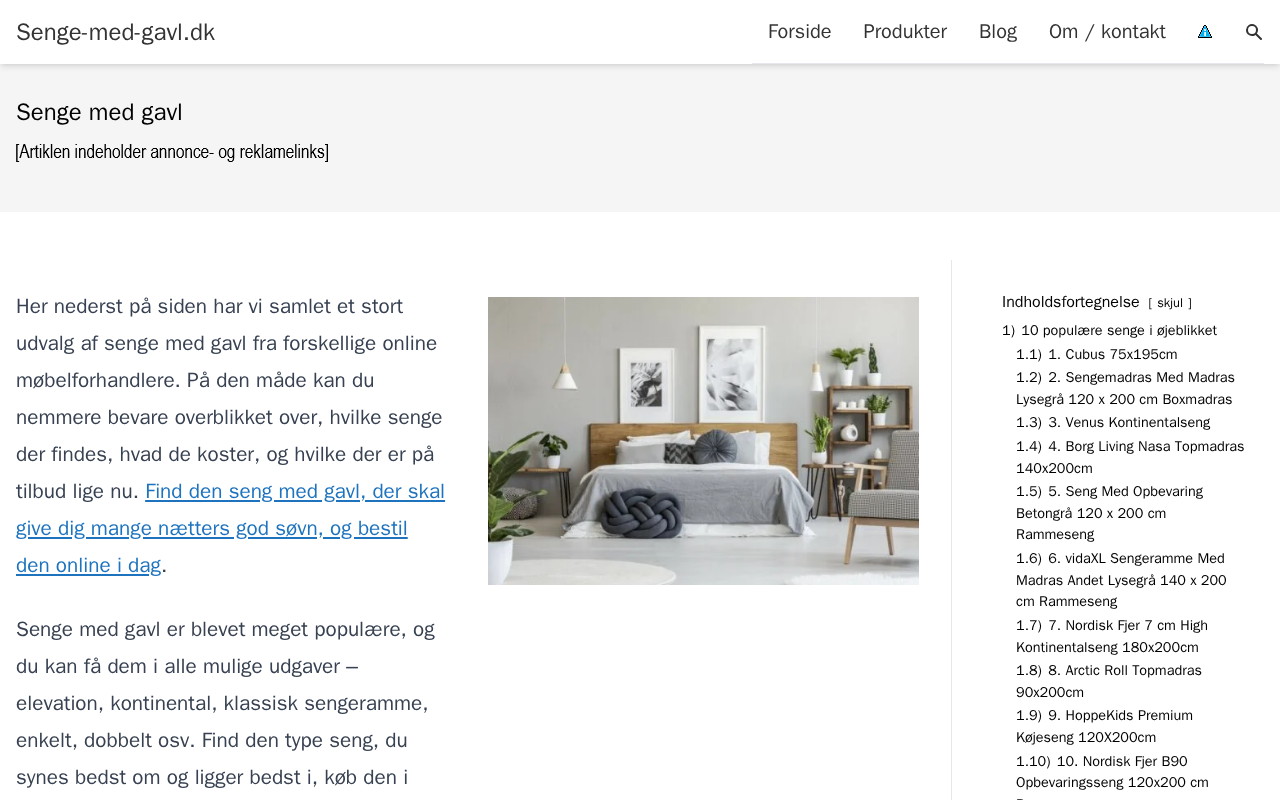Click the blue warning triangle icon
Viewport: 1280px width, 800px height.
1205,32
